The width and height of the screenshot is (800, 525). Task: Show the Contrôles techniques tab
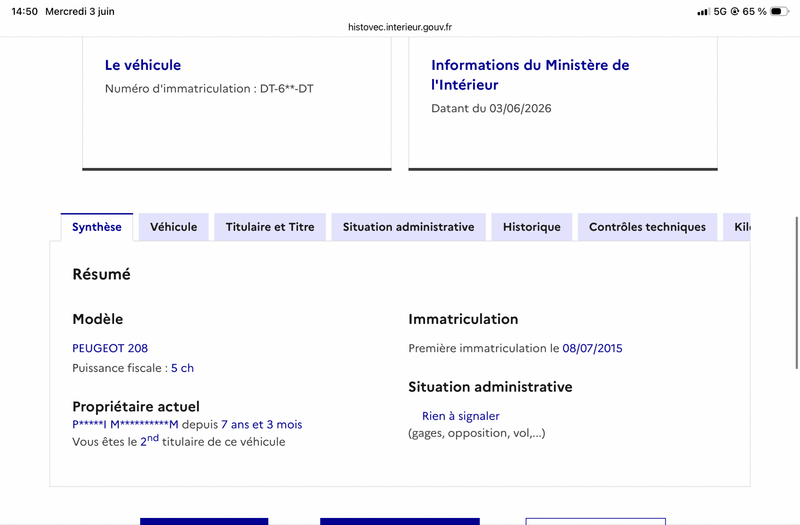click(x=647, y=227)
